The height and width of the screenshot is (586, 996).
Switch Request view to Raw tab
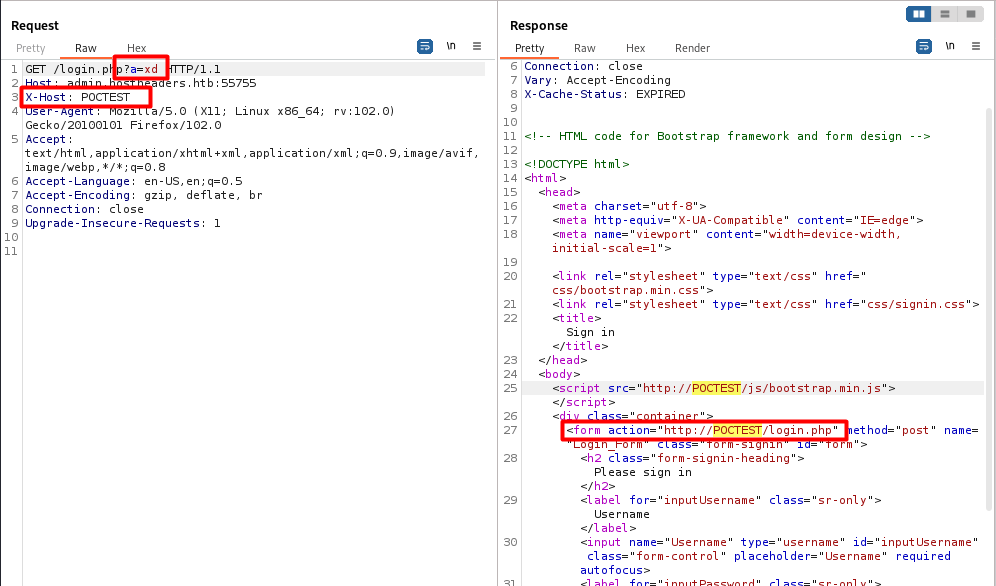pyautogui.click(x=86, y=48)
